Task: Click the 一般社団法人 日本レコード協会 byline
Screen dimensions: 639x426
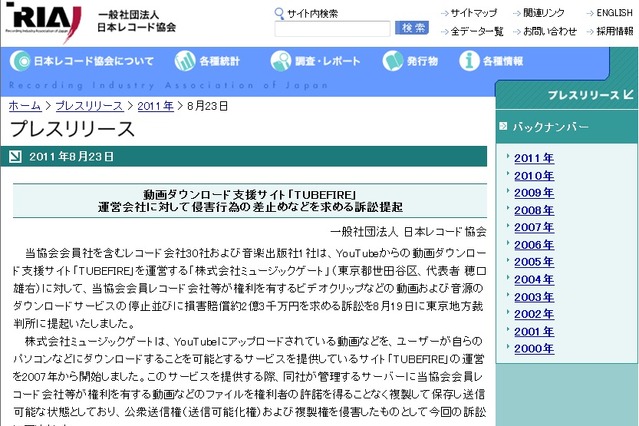Action: point(408,232)
